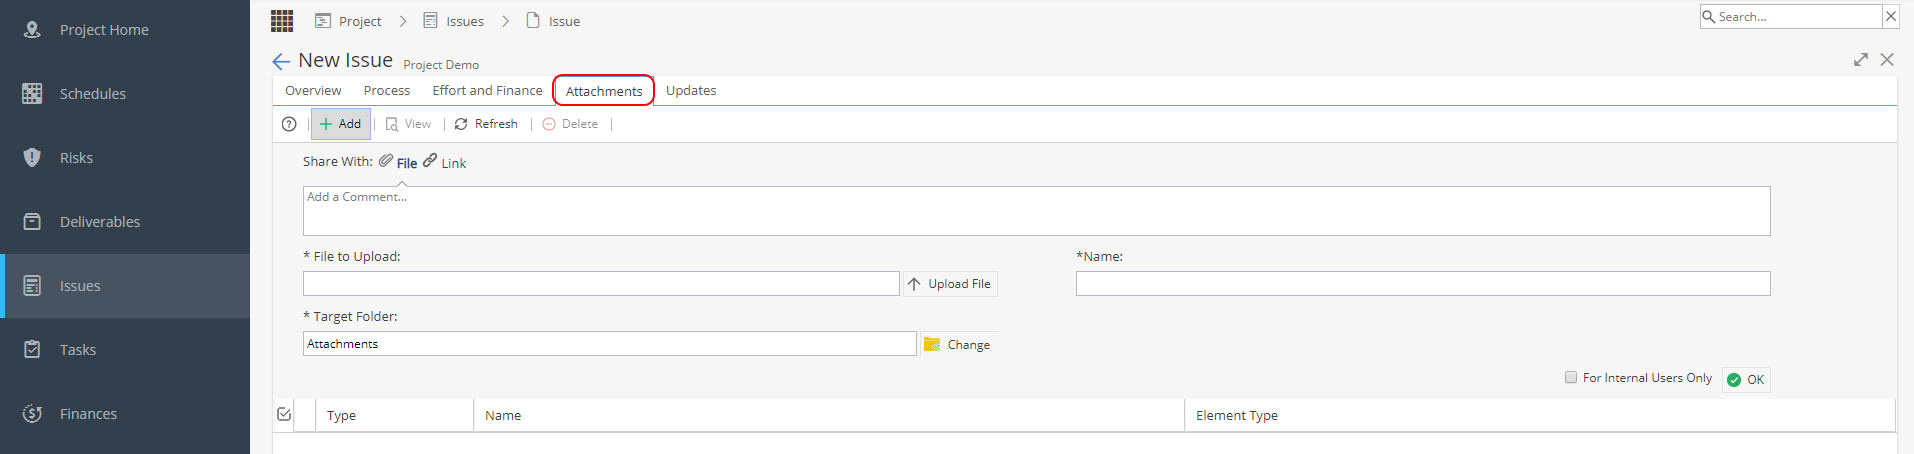Expand the issue panel to full screen
This screenshot has width=1914, height=454.
(x=1860, y=60)
